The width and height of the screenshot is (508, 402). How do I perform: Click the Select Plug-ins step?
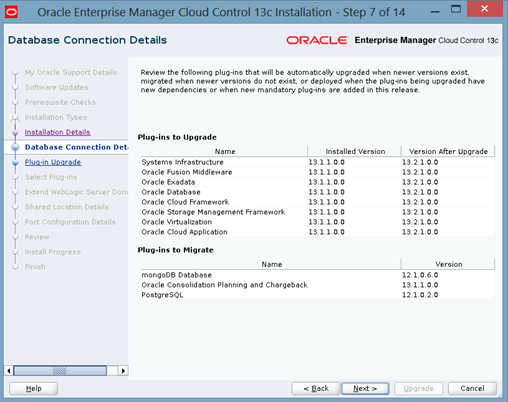[x=51, y=177]
